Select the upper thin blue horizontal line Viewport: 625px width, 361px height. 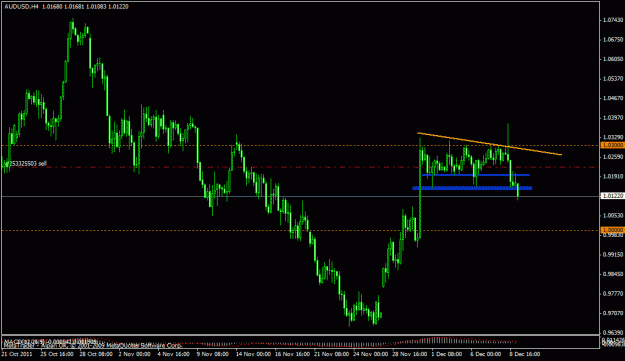(476, 175)
